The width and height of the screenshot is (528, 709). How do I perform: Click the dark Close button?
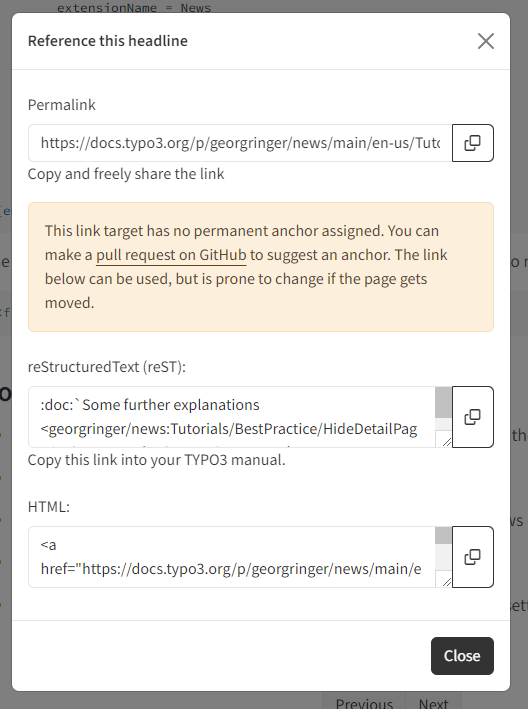coord(462,656)
